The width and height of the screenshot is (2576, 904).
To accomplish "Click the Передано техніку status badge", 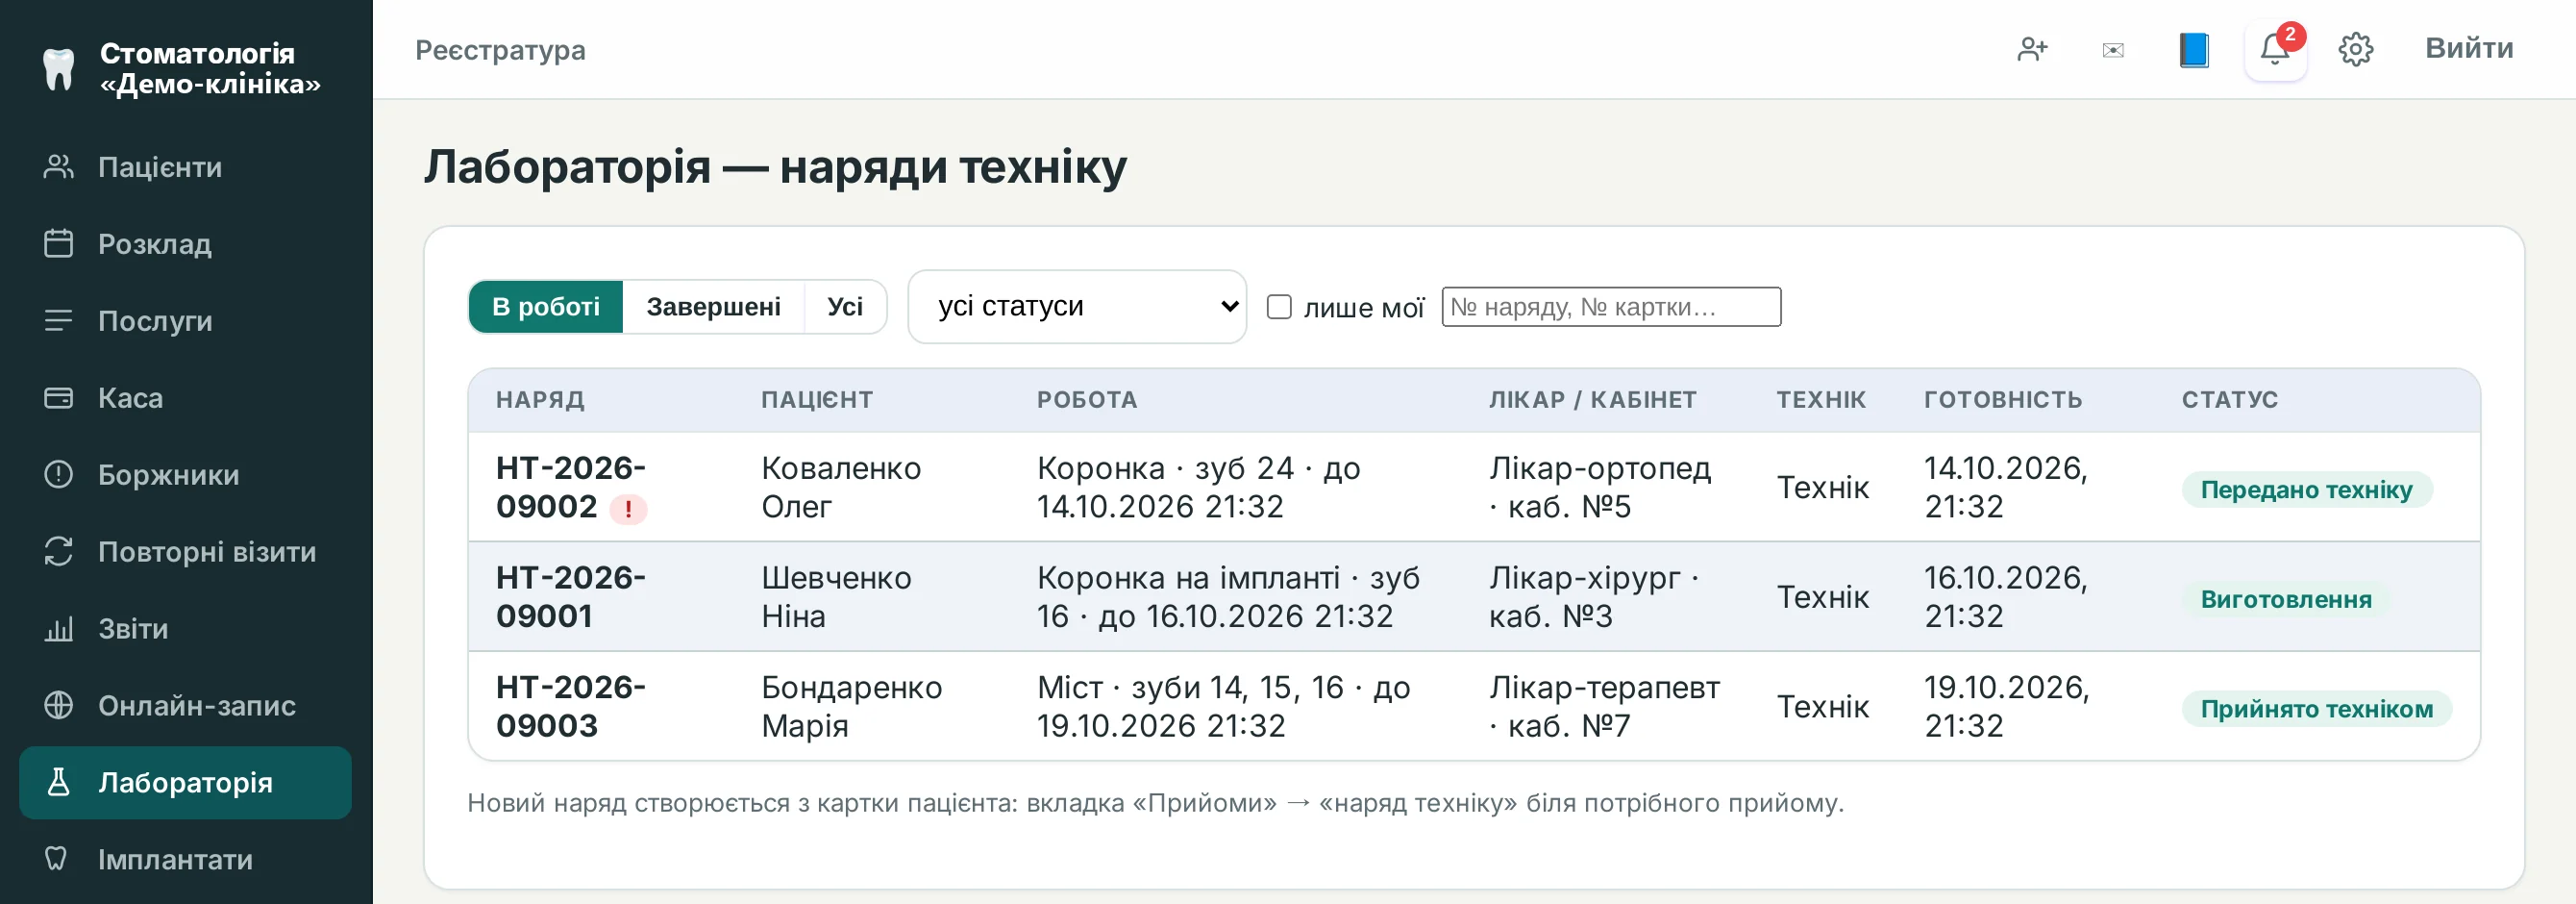I will point(2306,490).
